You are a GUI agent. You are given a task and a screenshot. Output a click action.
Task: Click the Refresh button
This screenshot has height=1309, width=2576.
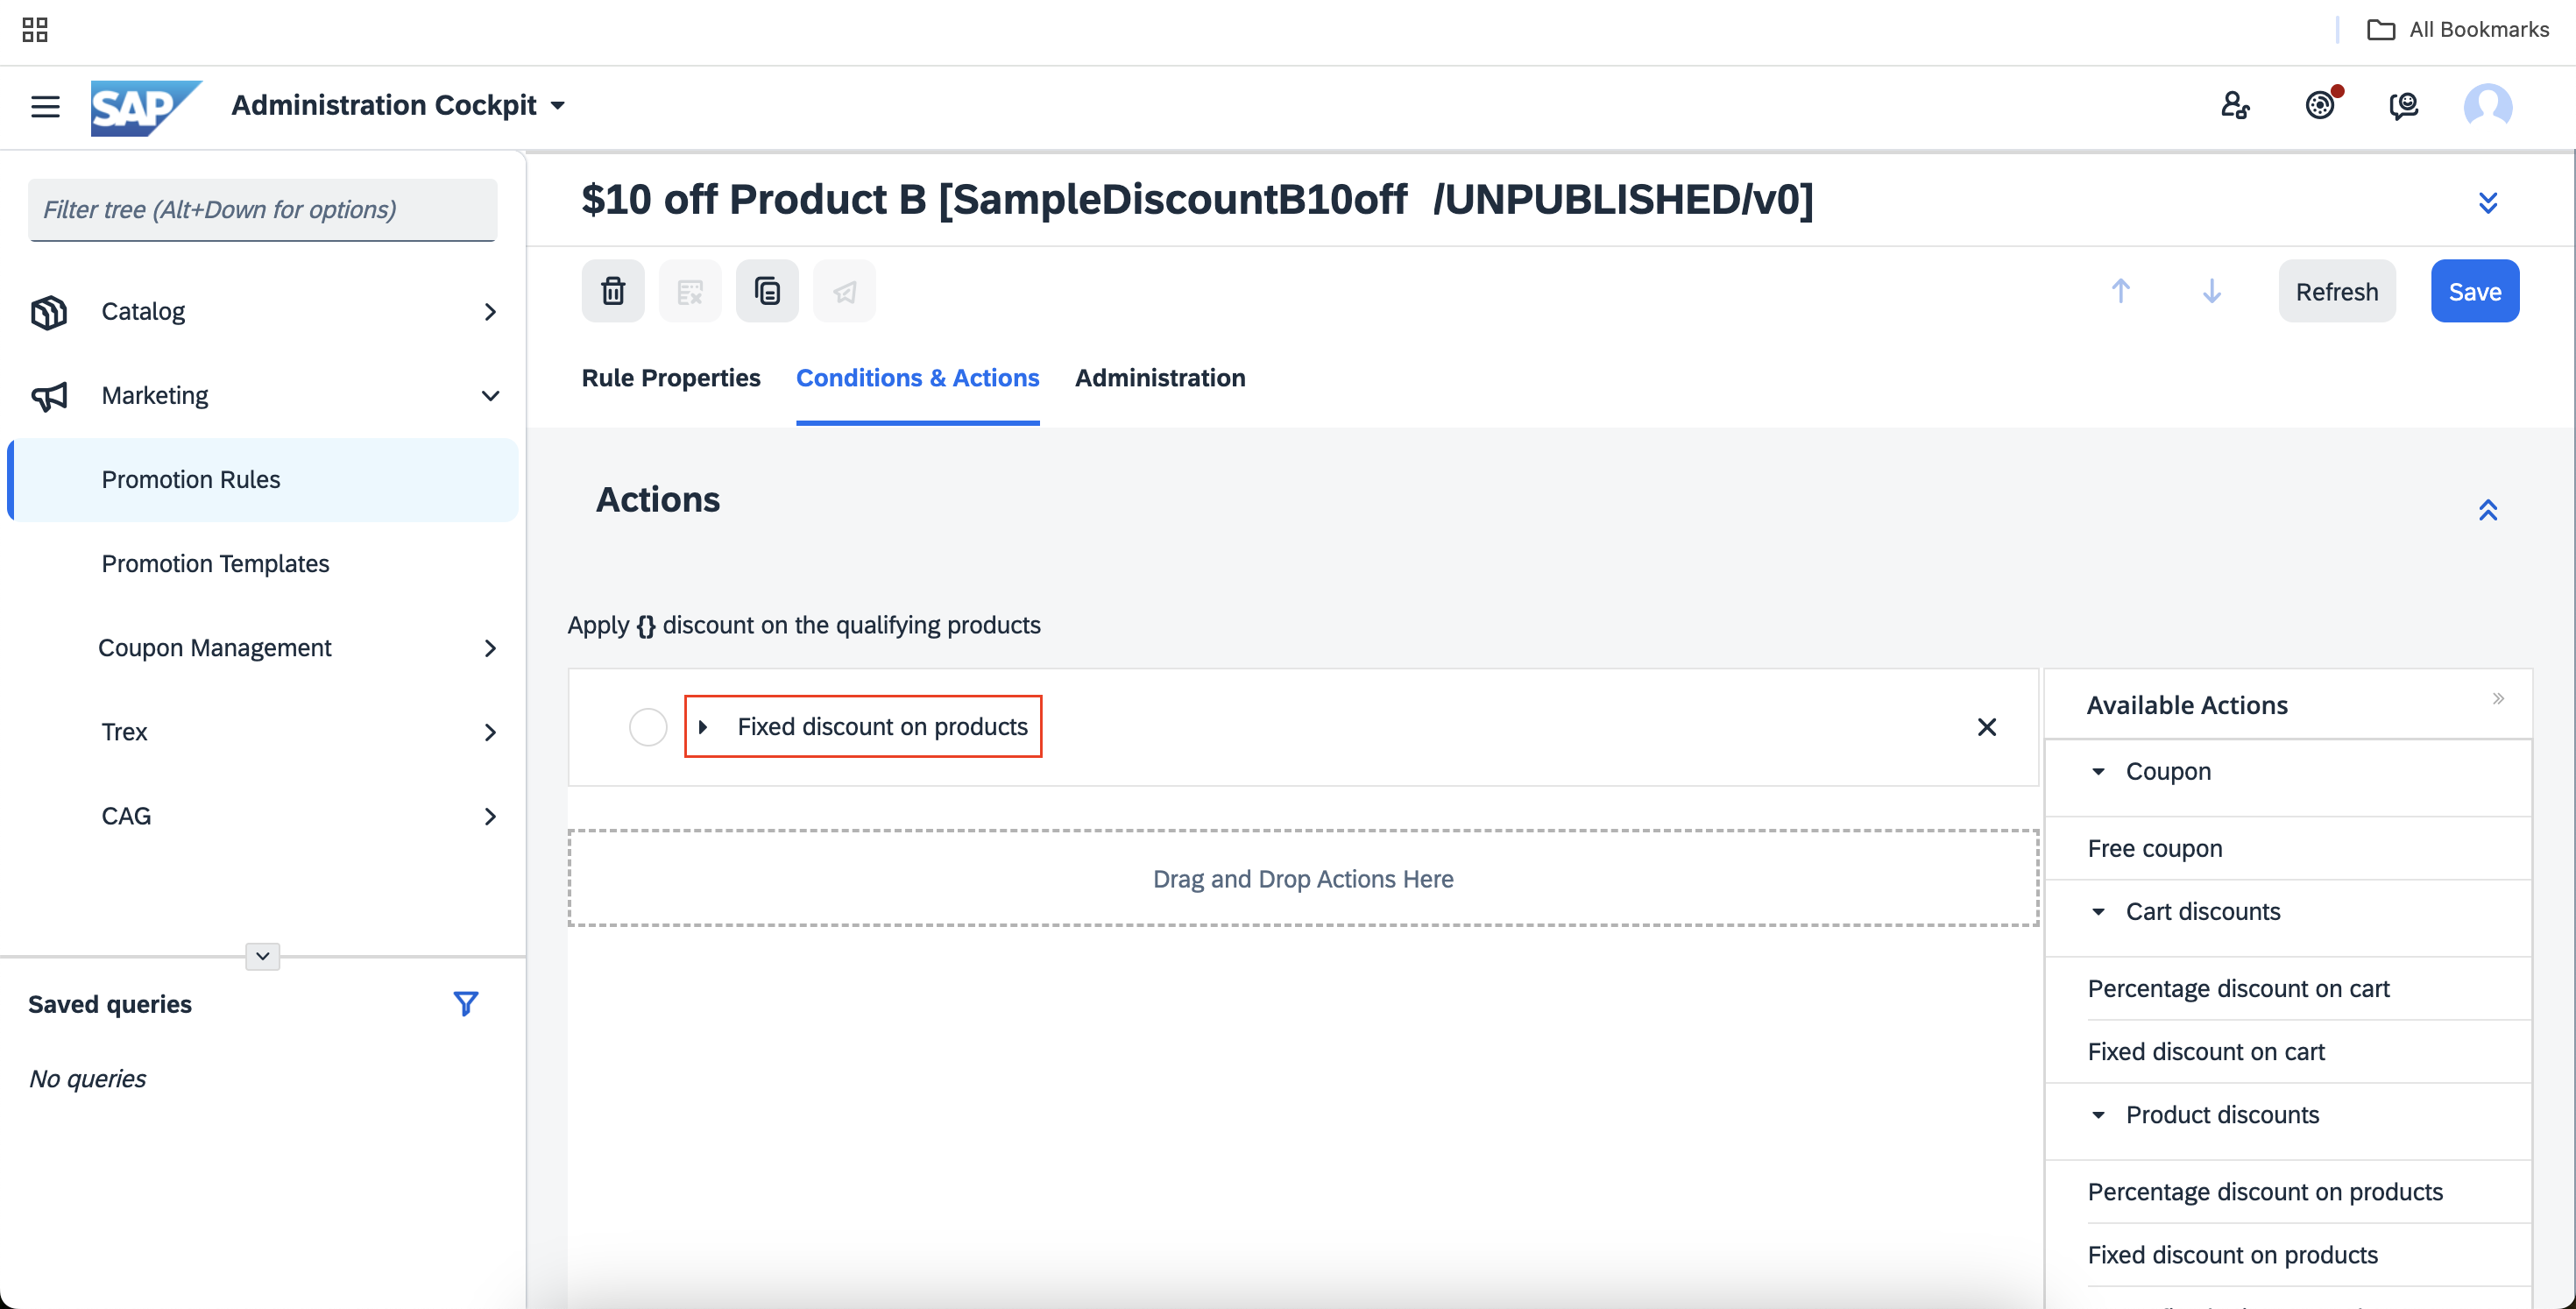[x=2337, y=291]
